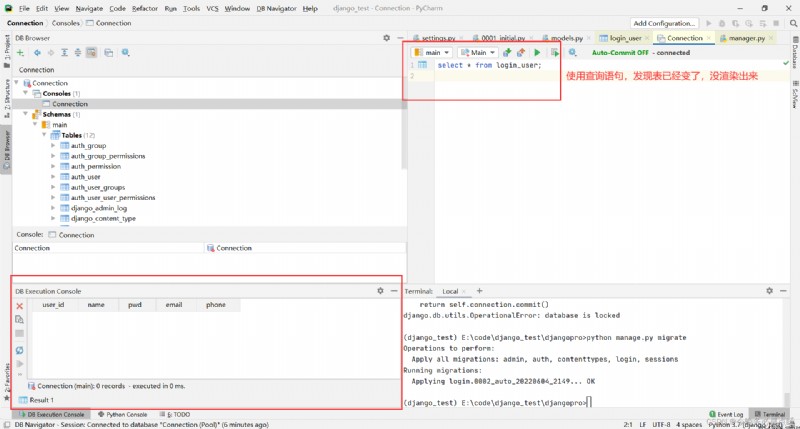Open the DB Browser panel gear options

[386, 38]
